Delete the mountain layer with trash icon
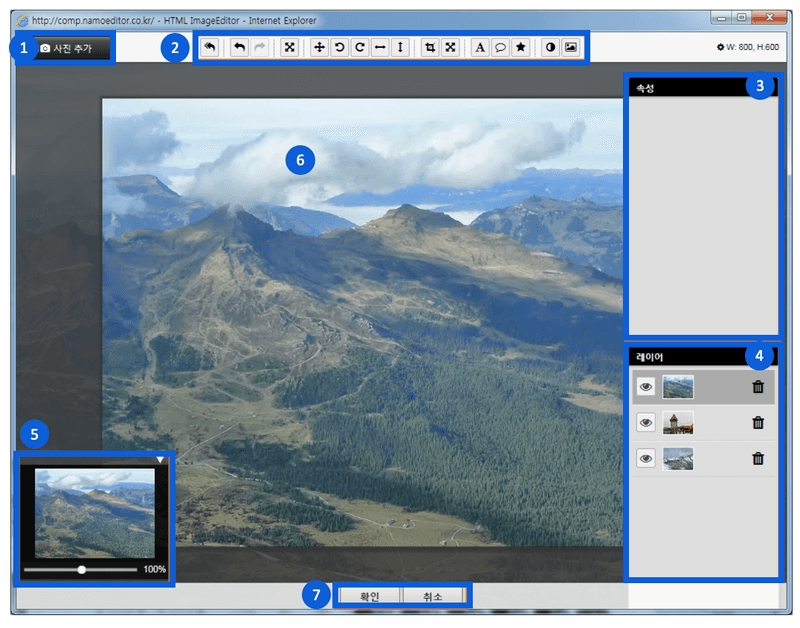This screenshot has height=628, width=800. pos(758,387)
